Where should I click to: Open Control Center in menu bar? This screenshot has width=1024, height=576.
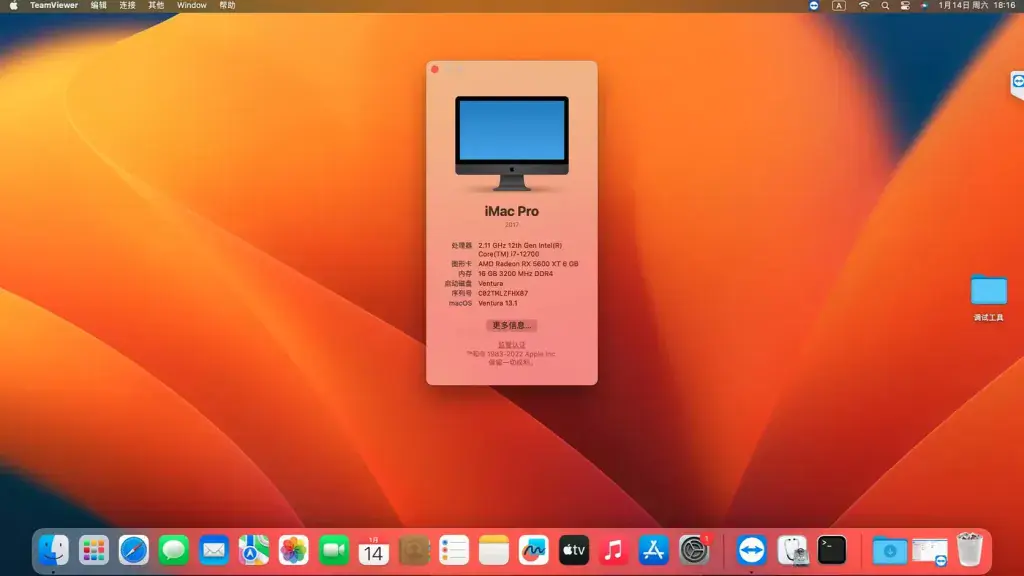tap(904, 5)
